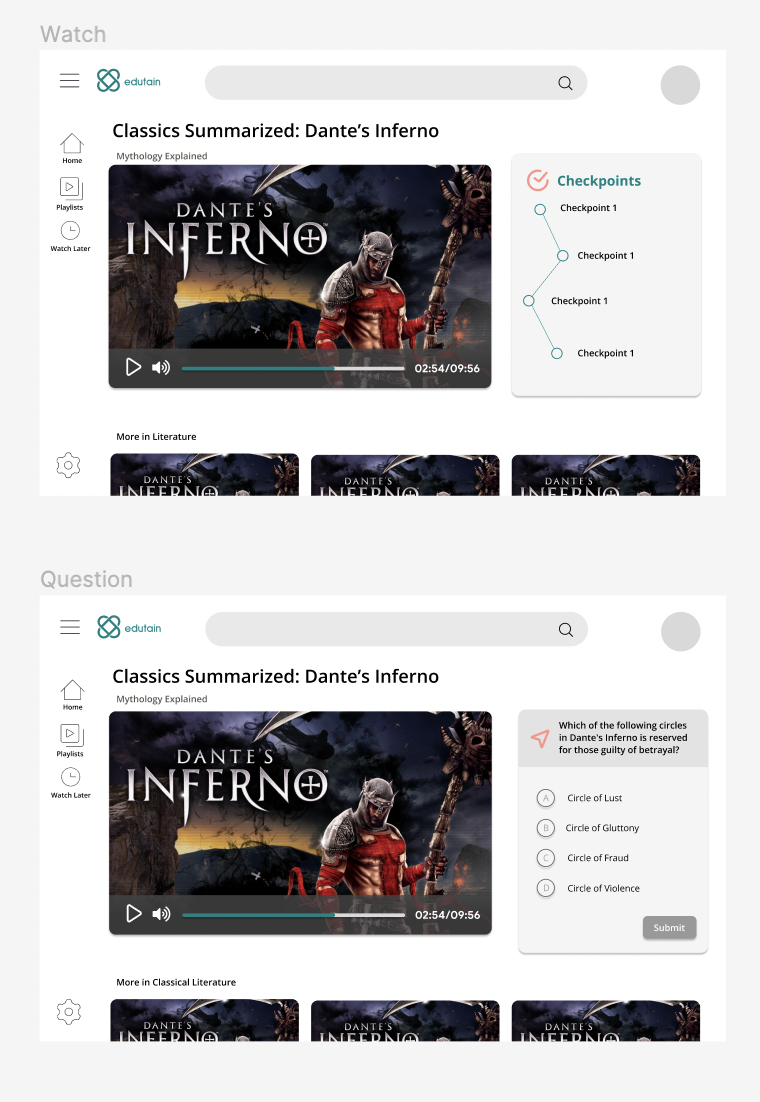Click the Checkpoints heading text

(x=599, y=181)
